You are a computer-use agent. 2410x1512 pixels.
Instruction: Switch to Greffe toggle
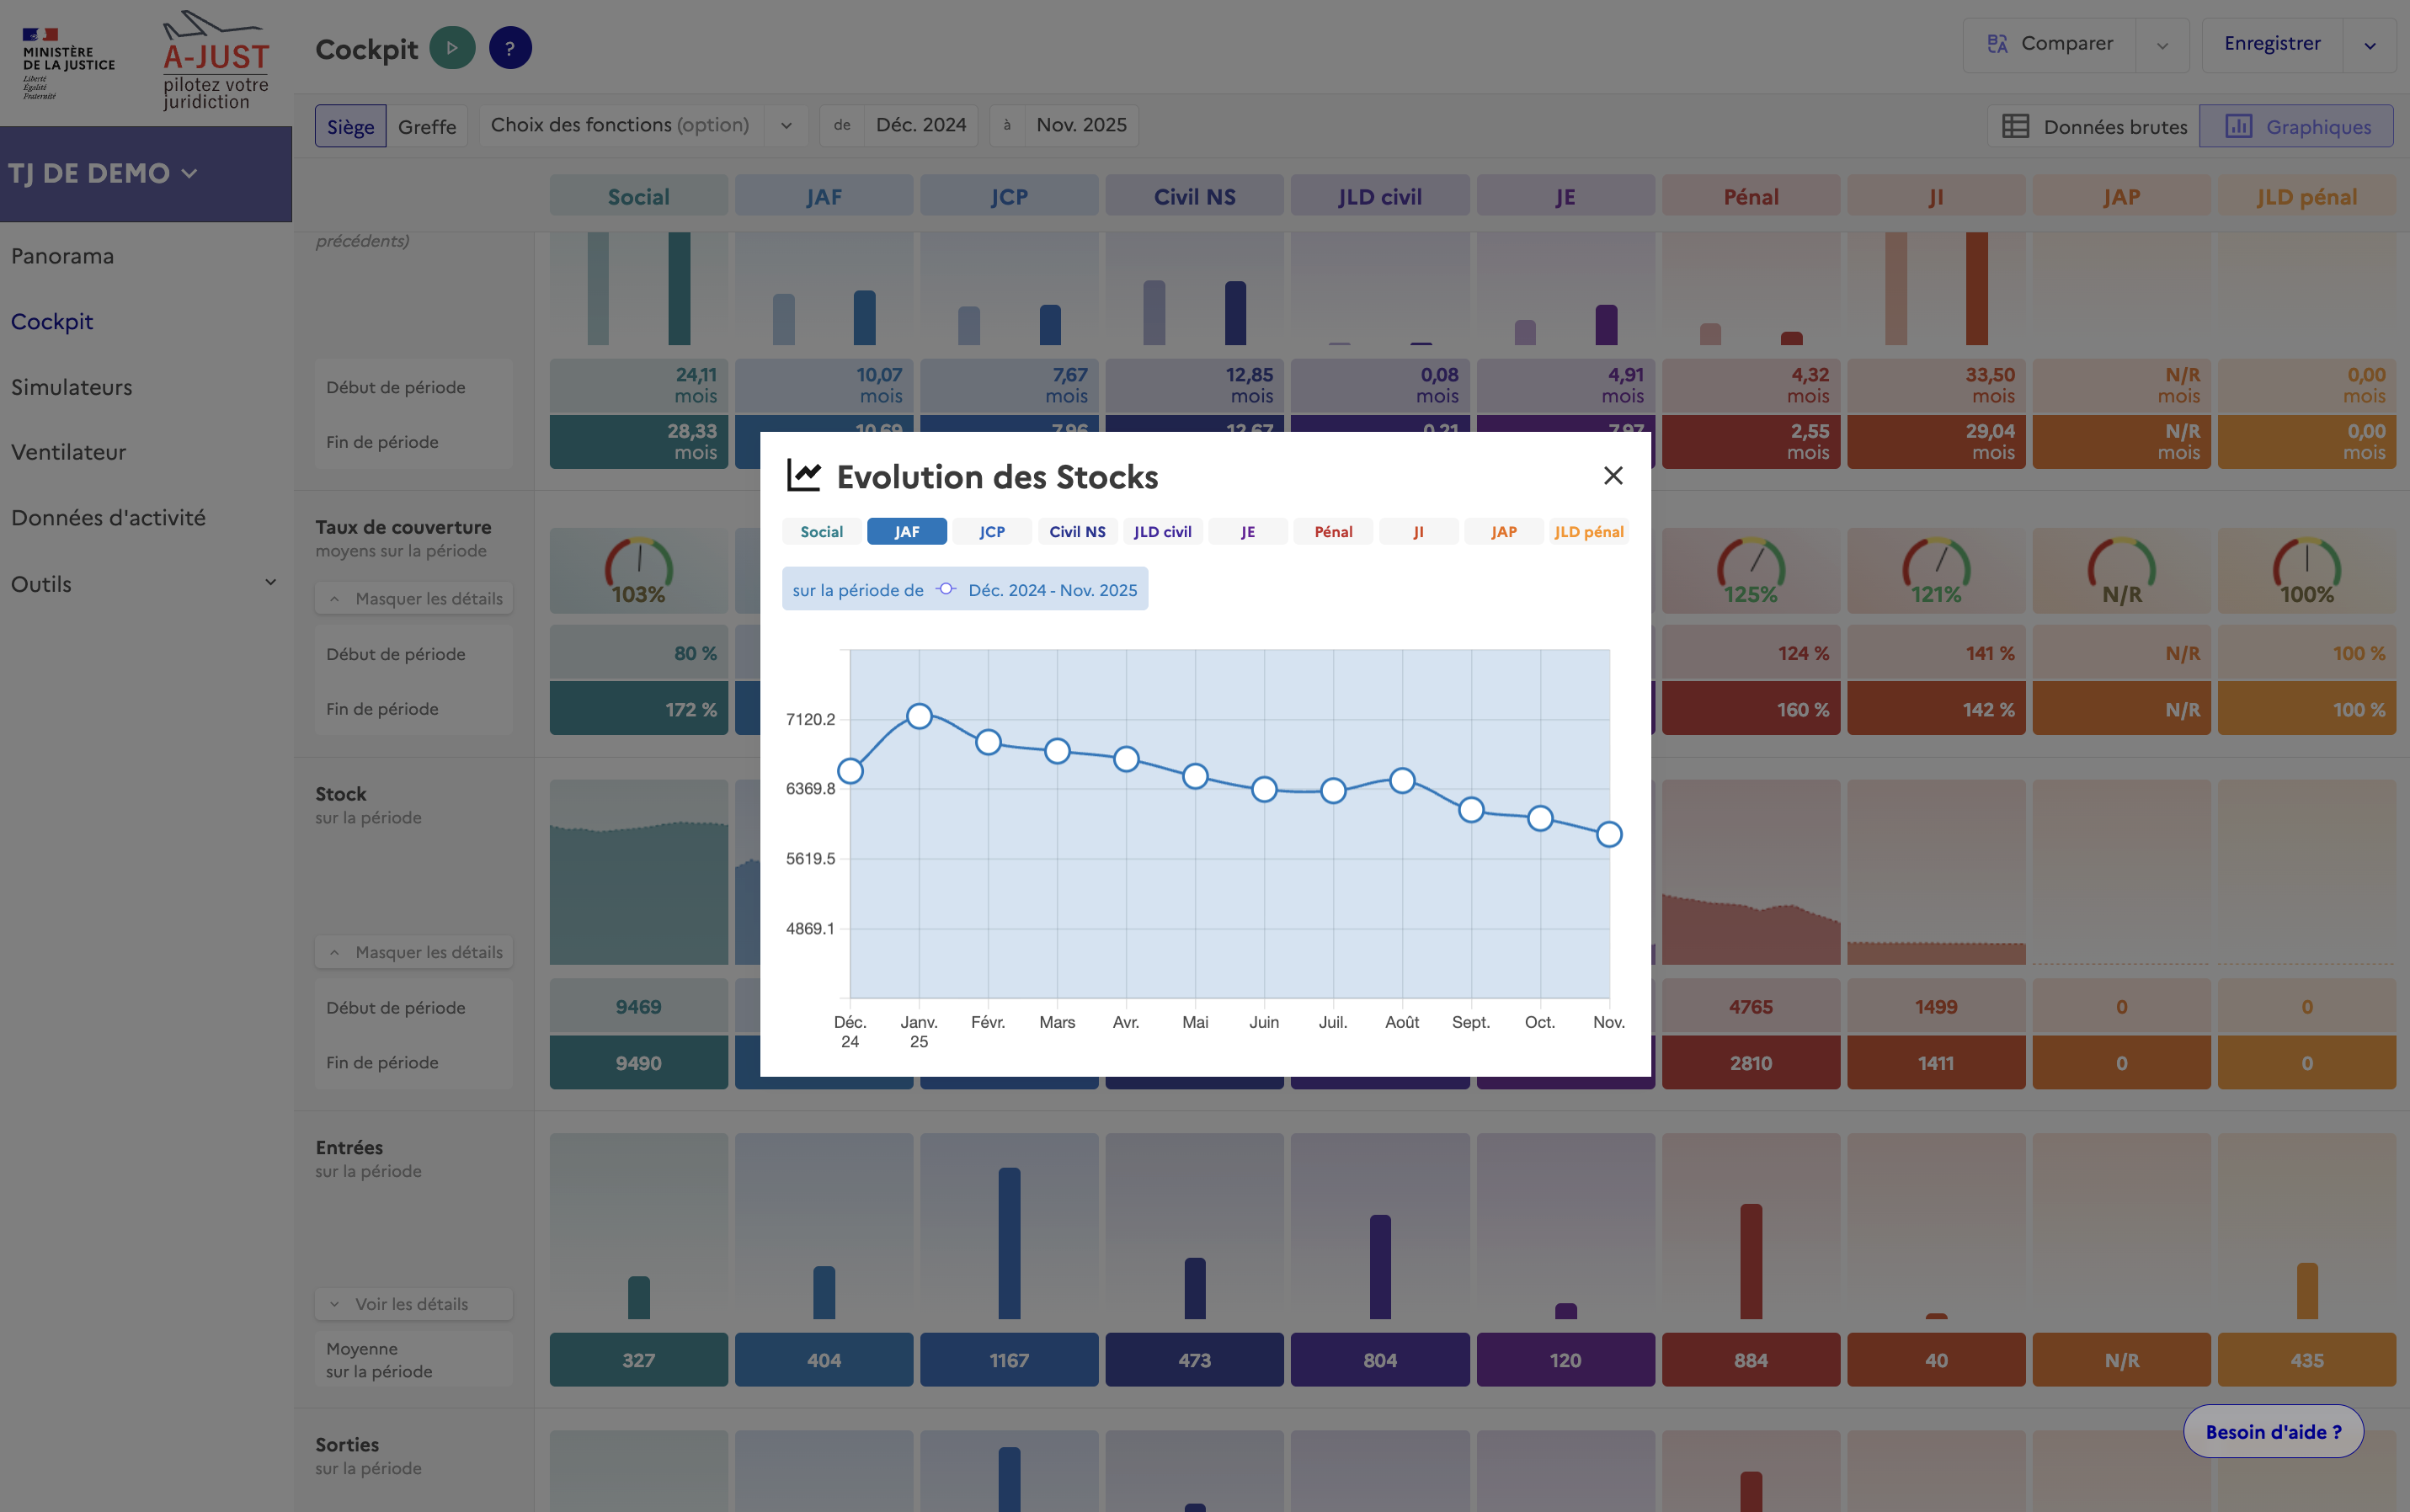[427, 127]
